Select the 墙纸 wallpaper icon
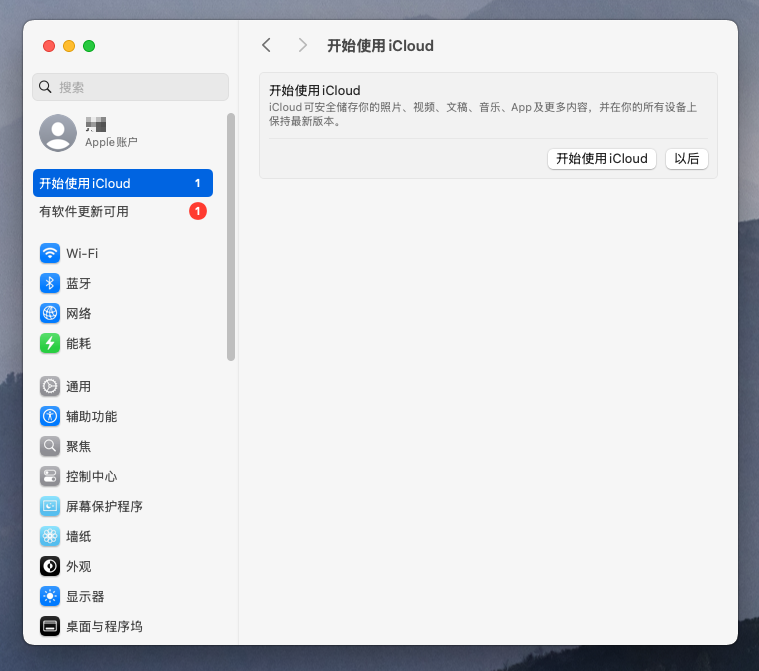This screenshot has height=671, width=759. click(50, 536)
